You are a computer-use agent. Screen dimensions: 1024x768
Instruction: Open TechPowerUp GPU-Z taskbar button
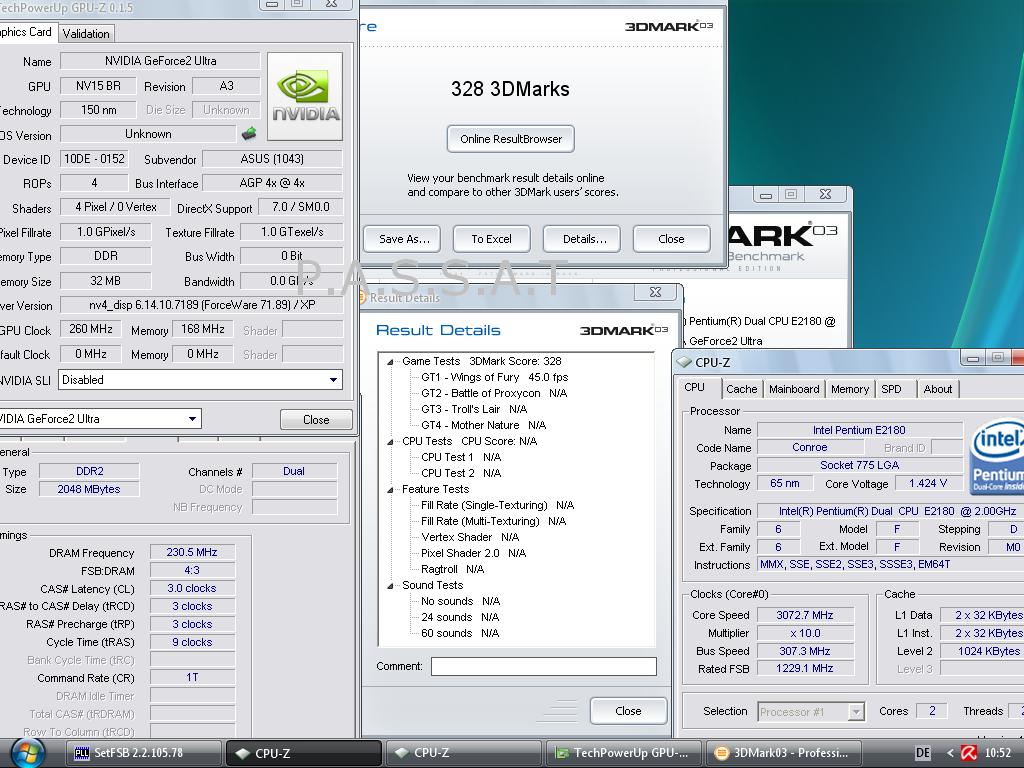(x=624, y=753)
